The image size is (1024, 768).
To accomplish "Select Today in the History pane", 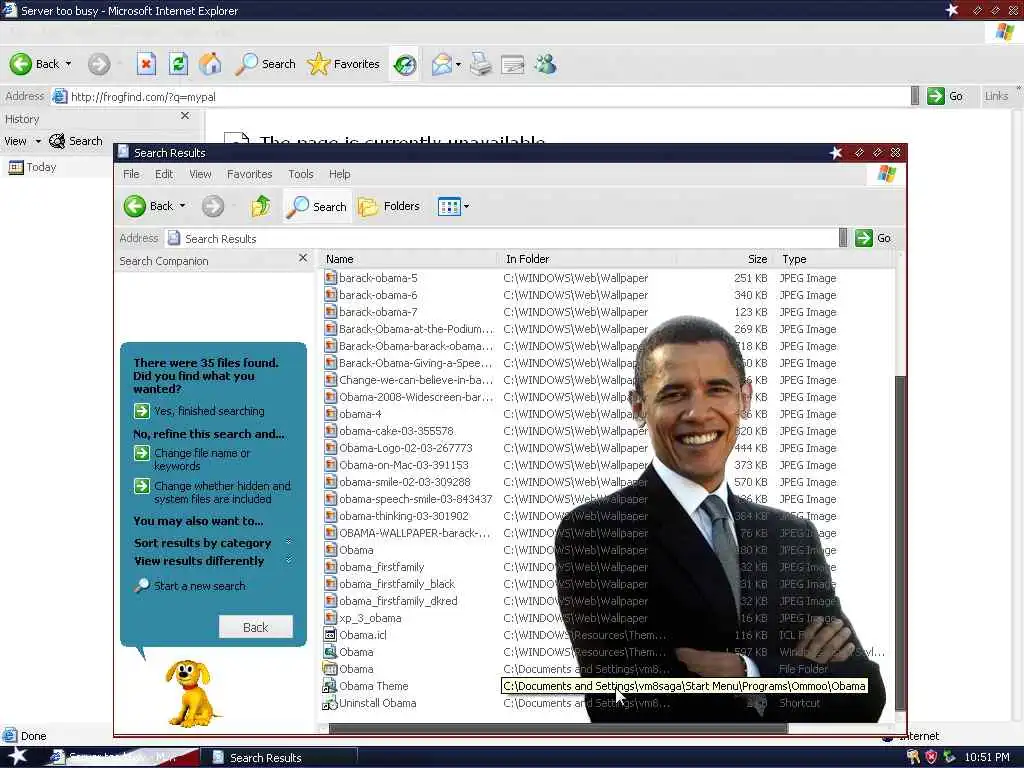I will (x=33, y=167).
